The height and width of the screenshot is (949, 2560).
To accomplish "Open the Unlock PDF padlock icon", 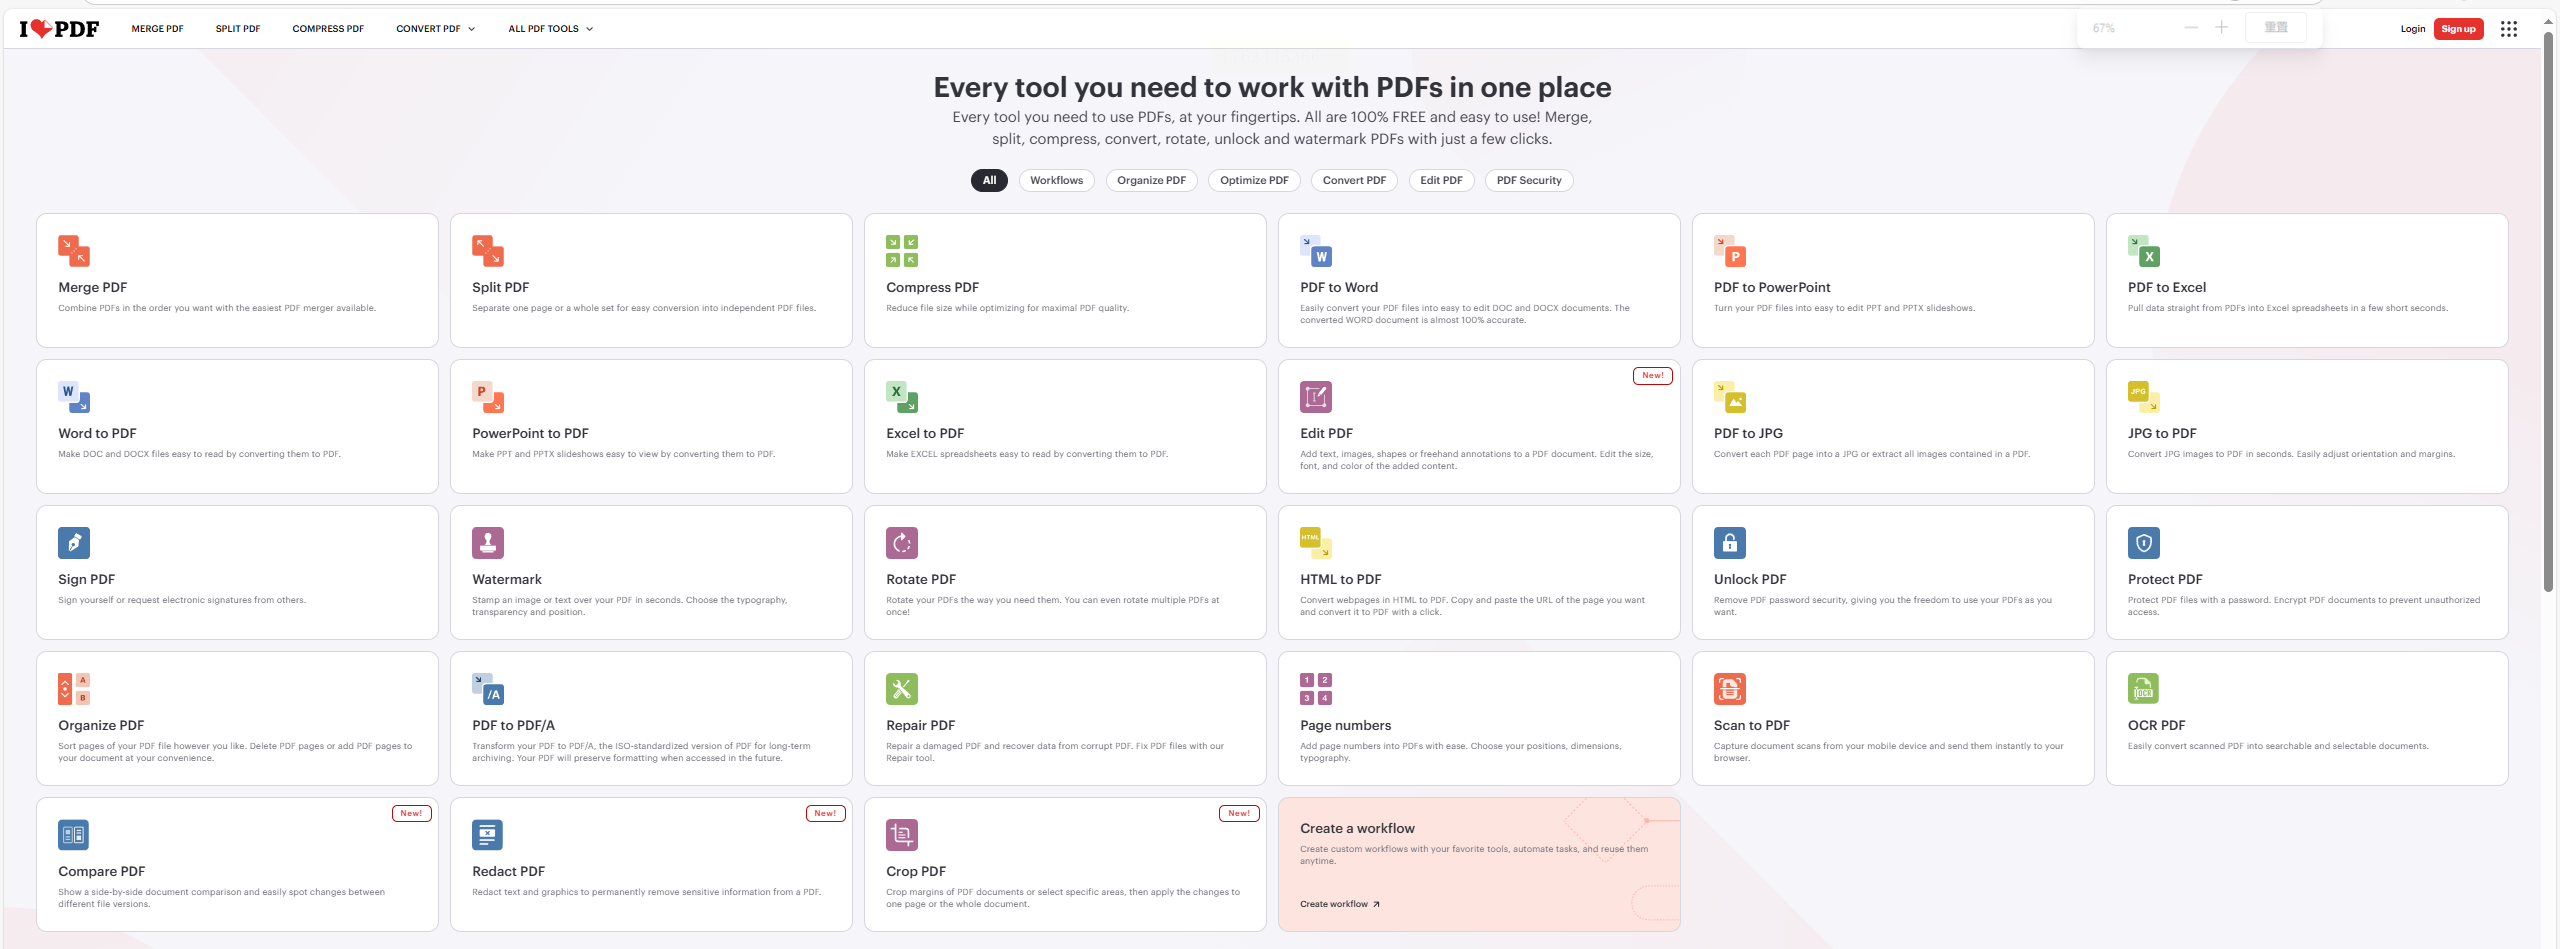I will [1729, 543].
